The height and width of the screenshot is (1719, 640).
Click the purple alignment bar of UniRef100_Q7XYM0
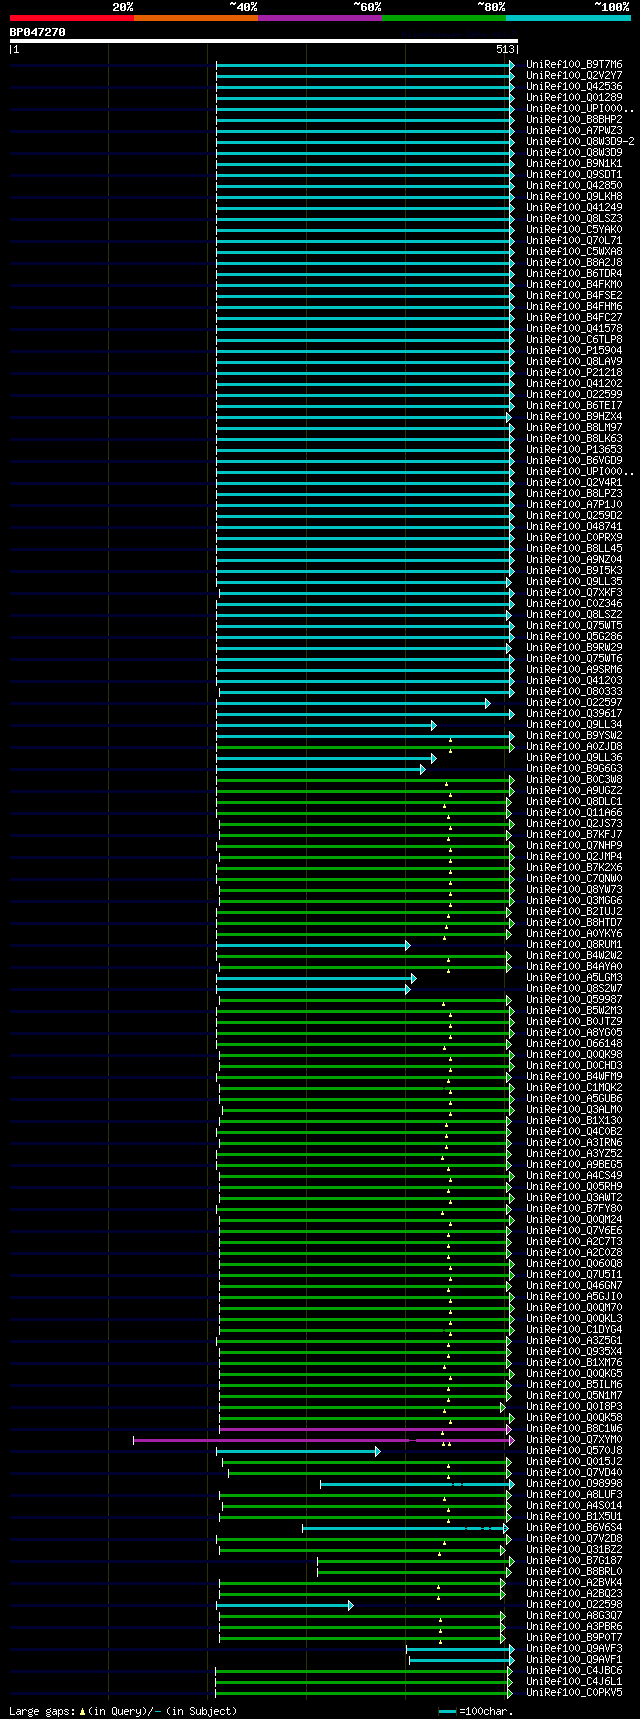click(324, 1440)
